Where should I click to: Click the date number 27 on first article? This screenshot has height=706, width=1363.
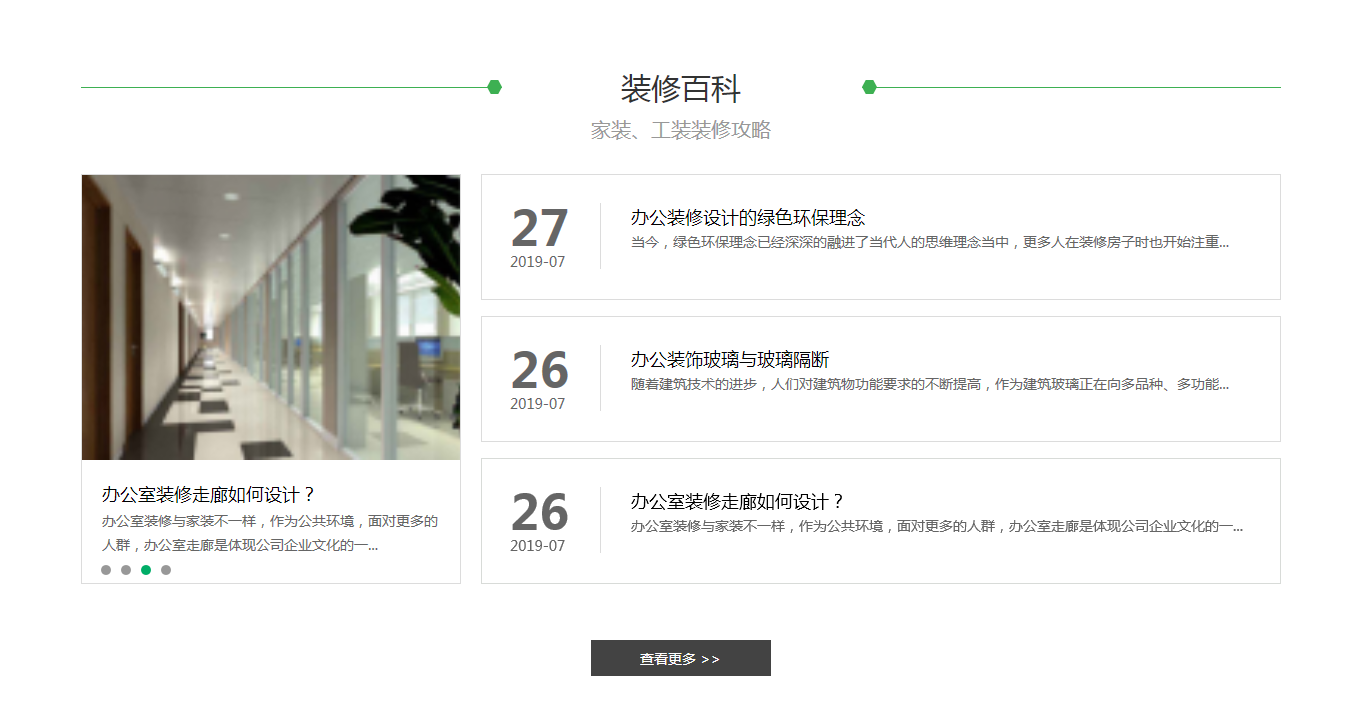pos(539,229)
